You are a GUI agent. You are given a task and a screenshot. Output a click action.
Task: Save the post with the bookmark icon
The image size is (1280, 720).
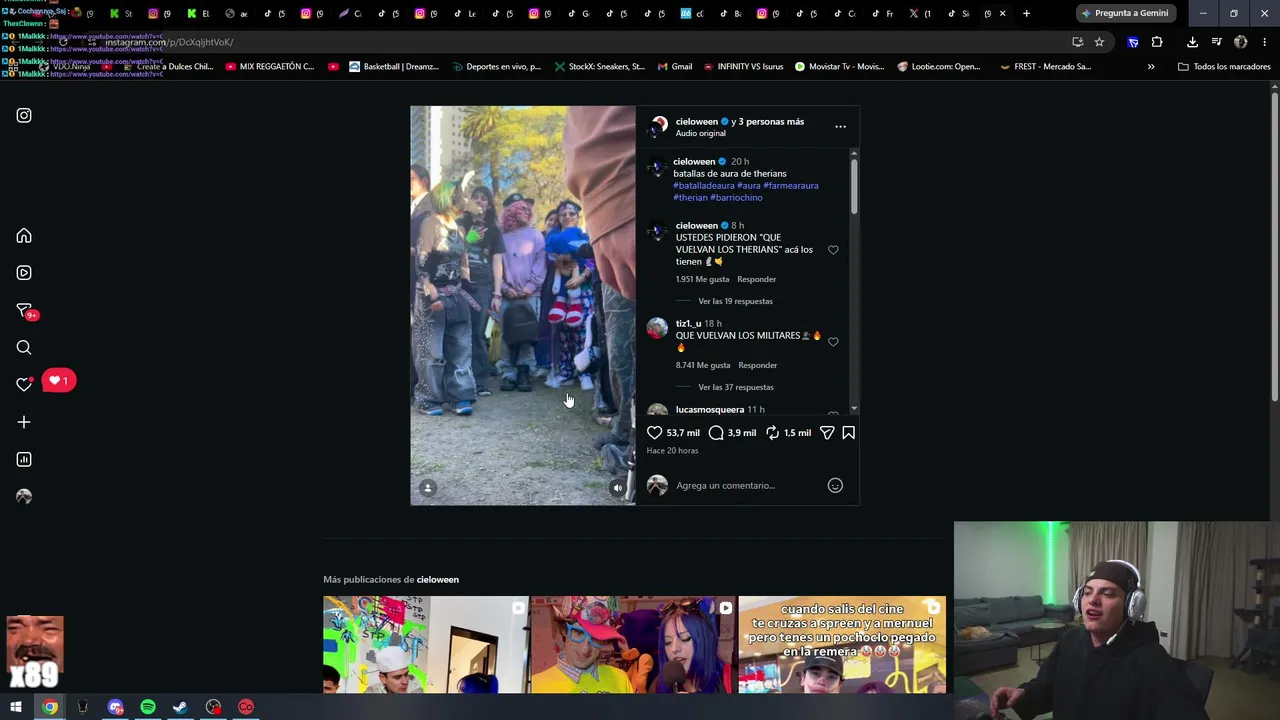click(848, 433)
